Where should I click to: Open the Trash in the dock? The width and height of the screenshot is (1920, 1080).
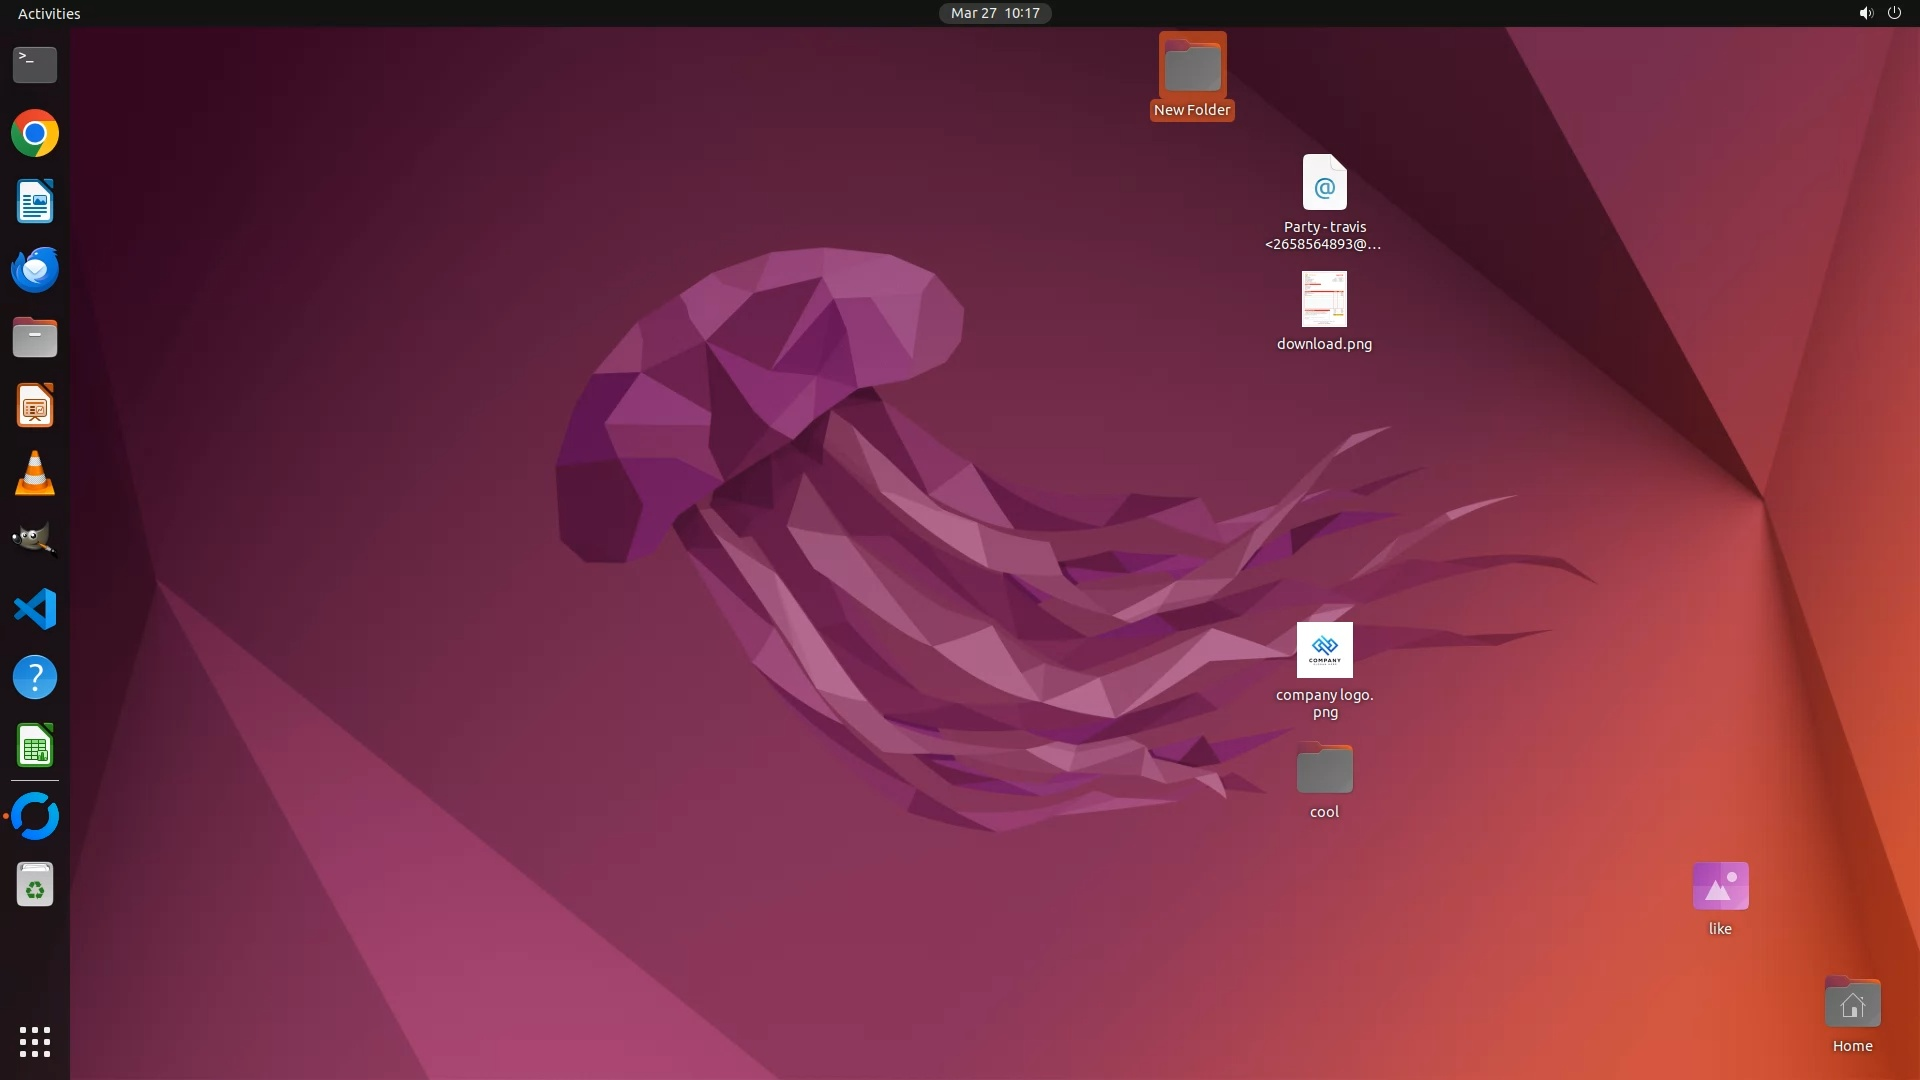(35, 885)
